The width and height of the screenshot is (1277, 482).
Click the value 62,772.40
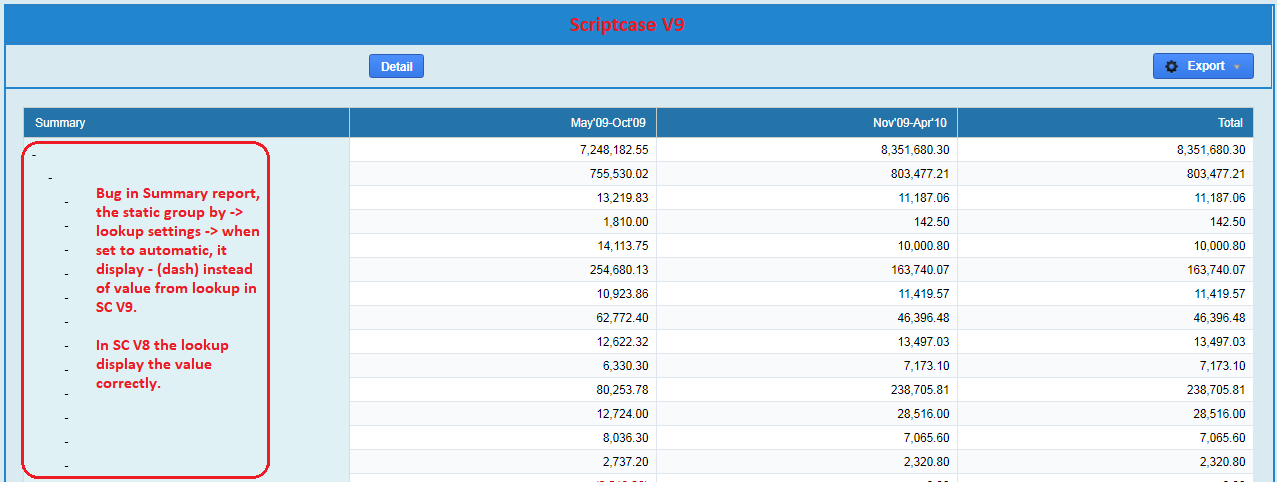pyautogui.click(x=623, y=318)
